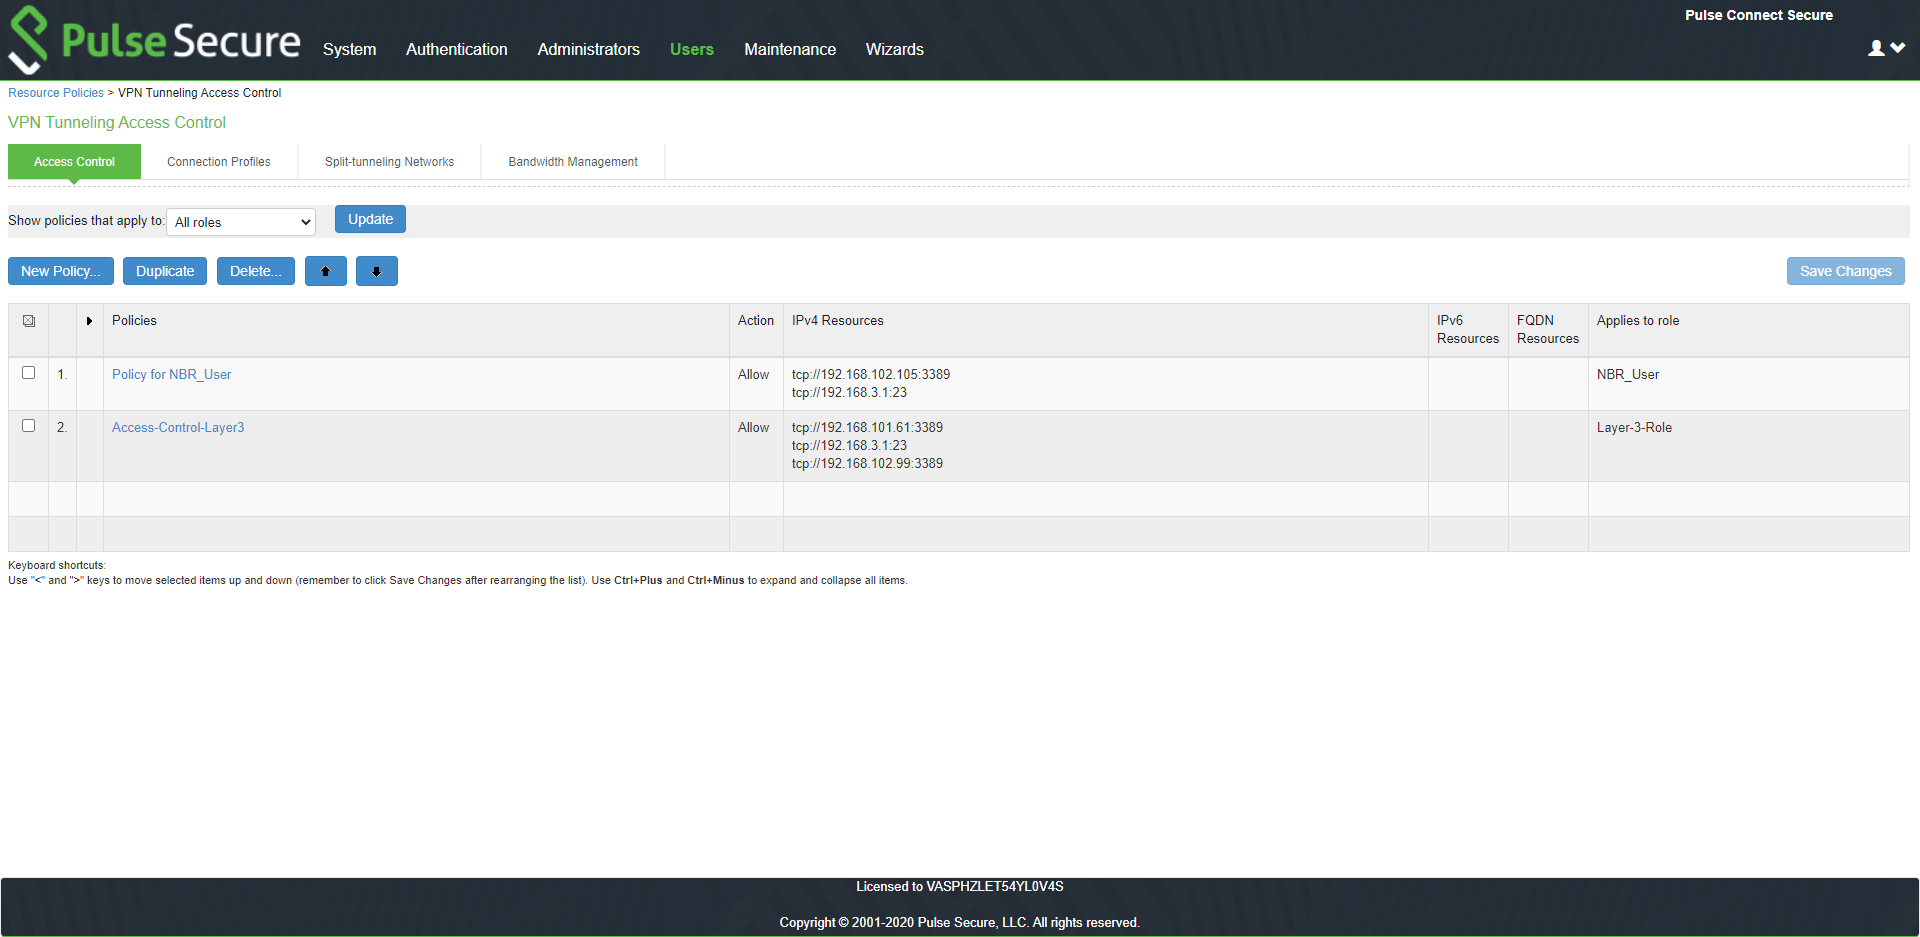The width and height of the screenshot is (1920, 937).
Task: Click the FQDN Resources column header
Action: click(x=1548, y=330)
